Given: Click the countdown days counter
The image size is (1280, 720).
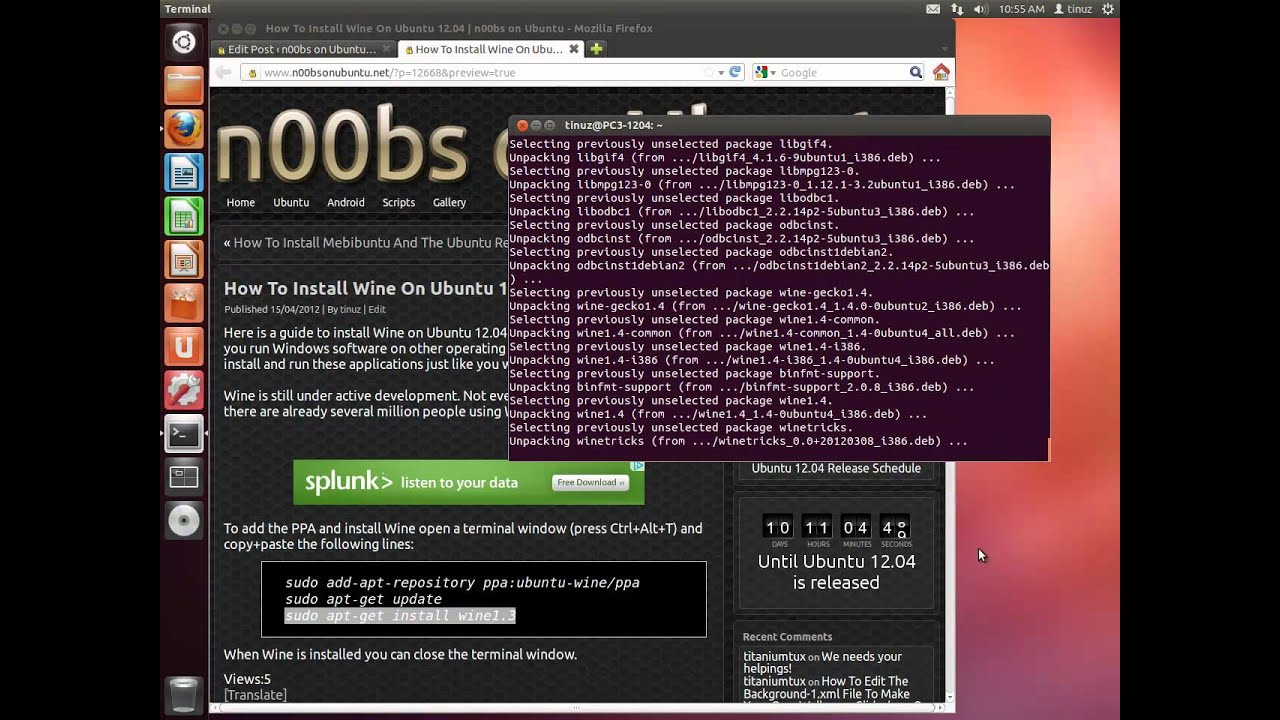Looking at the screenshot, I should pyautogui.click(x=778, y=528).
